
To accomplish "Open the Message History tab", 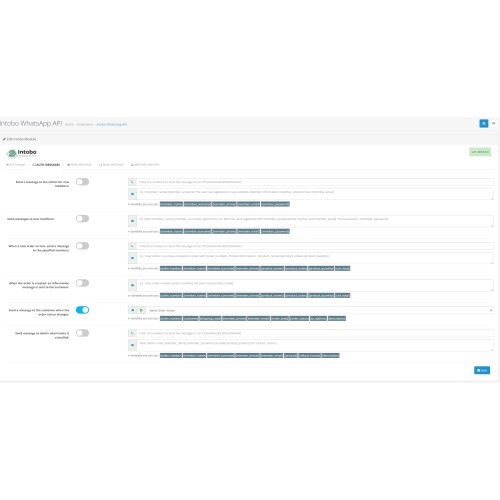I will pos(145,165).
